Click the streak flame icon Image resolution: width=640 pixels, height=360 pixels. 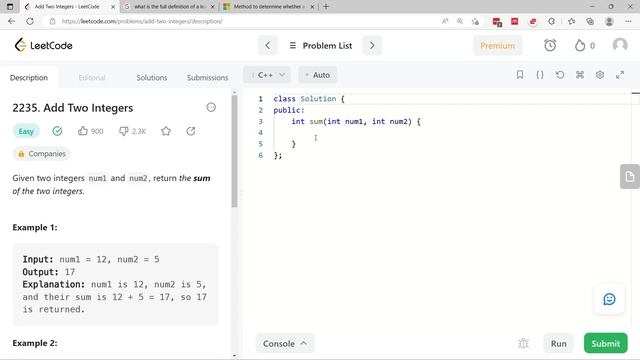point(580,45)
